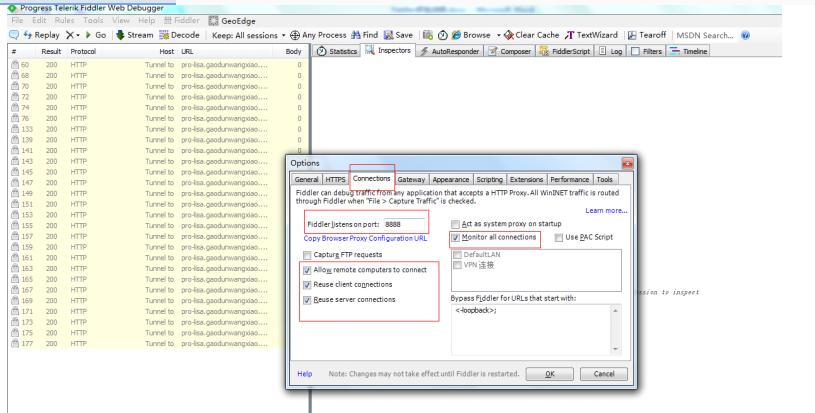Image resolution: width=815 pixels, height=413 pixels.
Task: Click the comment speech bubble icon in toolbar
Action: (x=14, y=35)
